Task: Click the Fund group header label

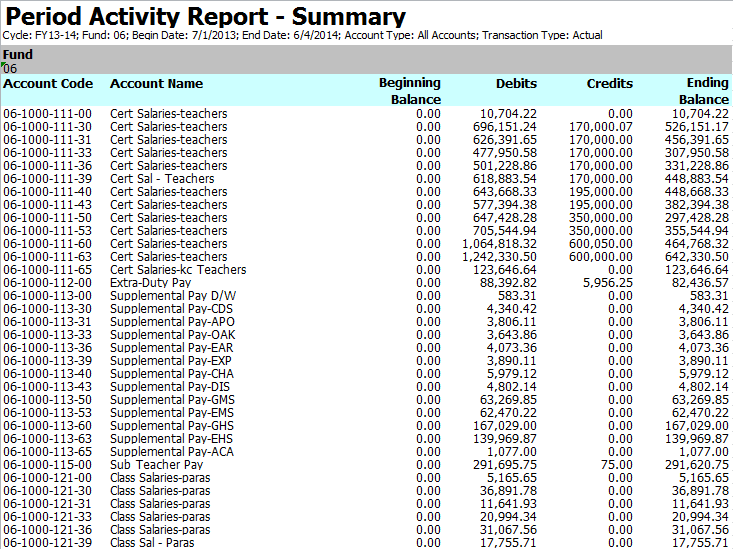Action: point(17,54)
